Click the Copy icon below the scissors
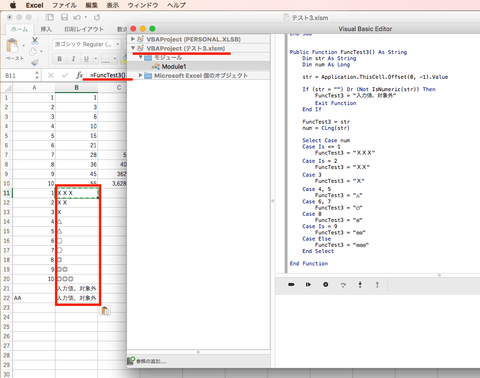The width and height of the screenshot is (480, 378). click(x=33, y=51)
